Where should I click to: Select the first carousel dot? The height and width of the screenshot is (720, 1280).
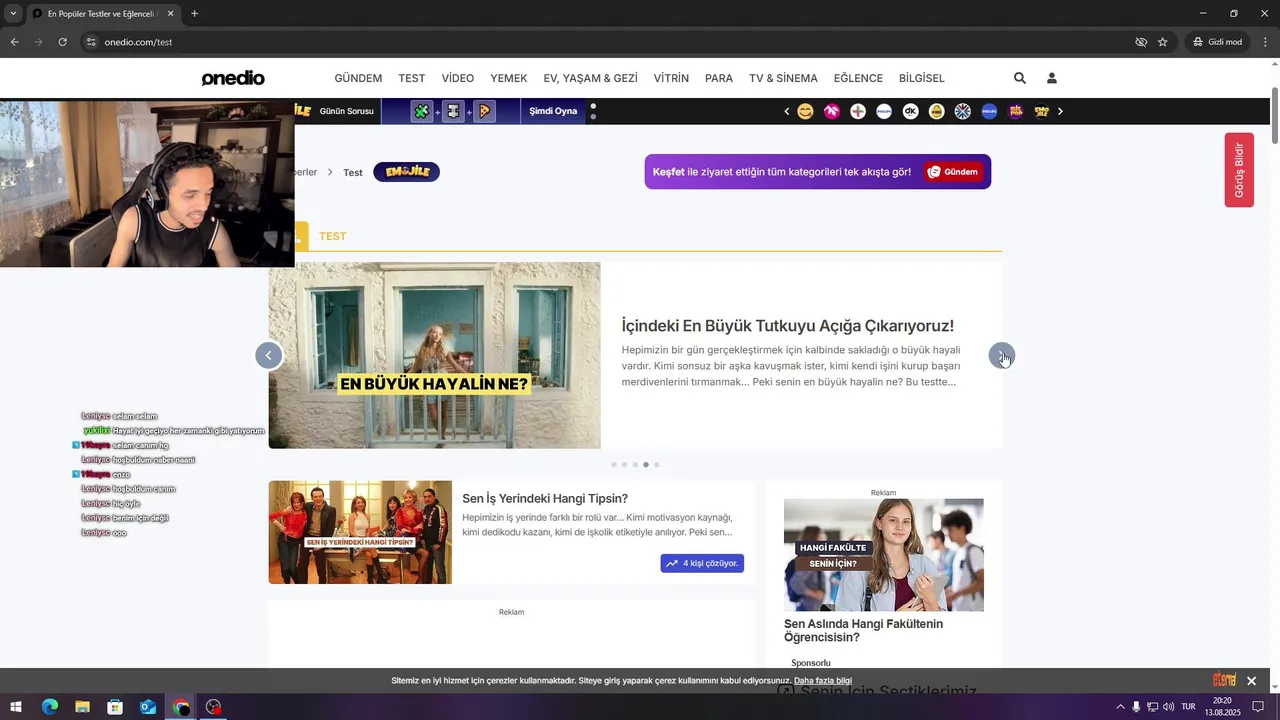pos(614,465)
